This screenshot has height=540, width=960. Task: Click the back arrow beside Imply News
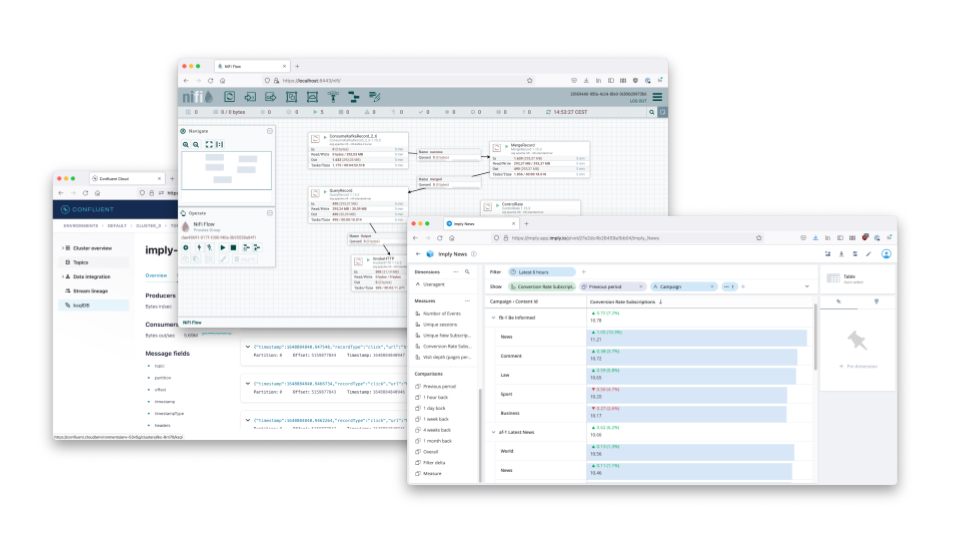[x=417, y=254]
